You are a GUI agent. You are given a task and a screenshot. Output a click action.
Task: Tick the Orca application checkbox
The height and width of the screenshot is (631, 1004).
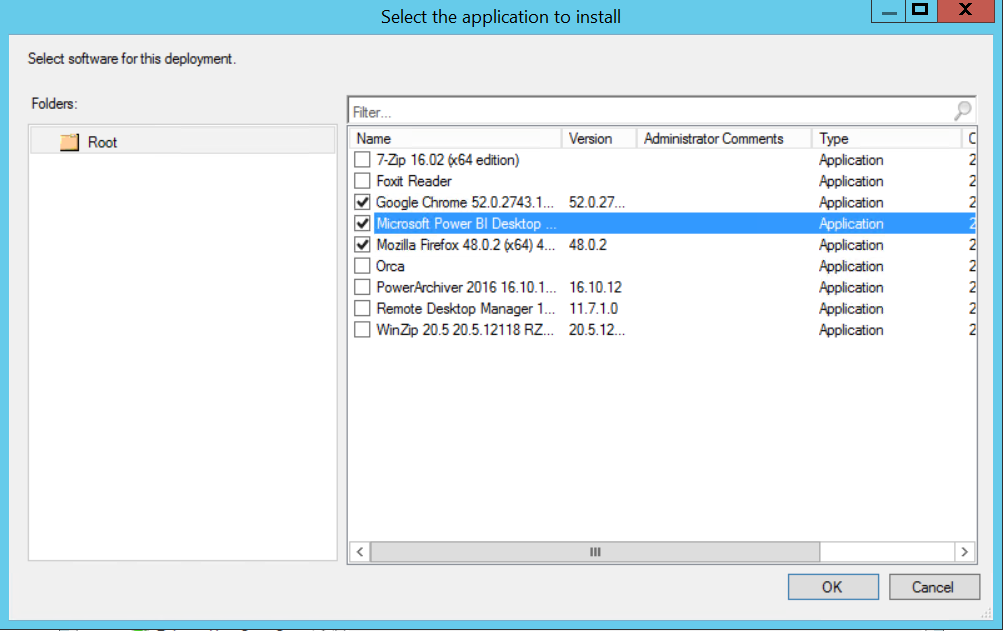click(x=362, y=266)
